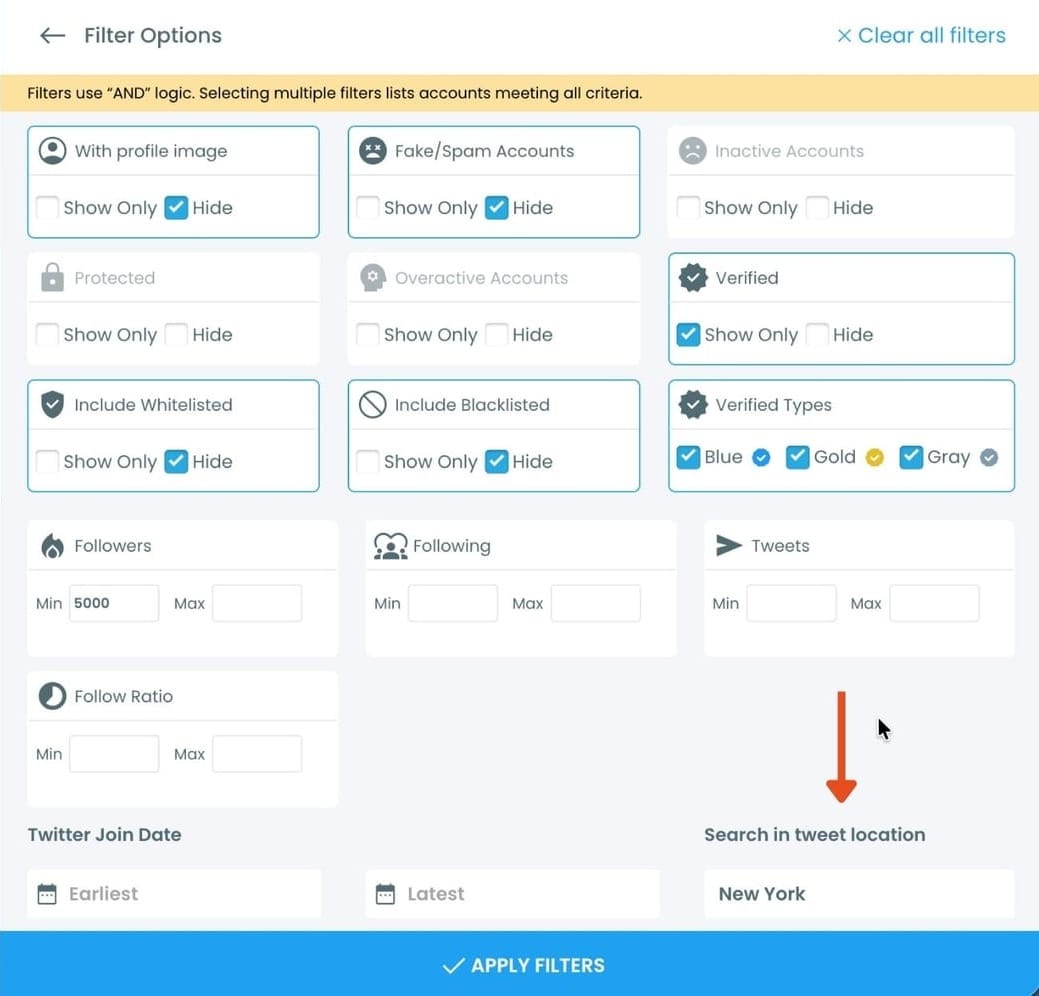Screen dimensions: 1039x996
Task: Uncheck the Gold verified type
Action: (x=798, y=456)
